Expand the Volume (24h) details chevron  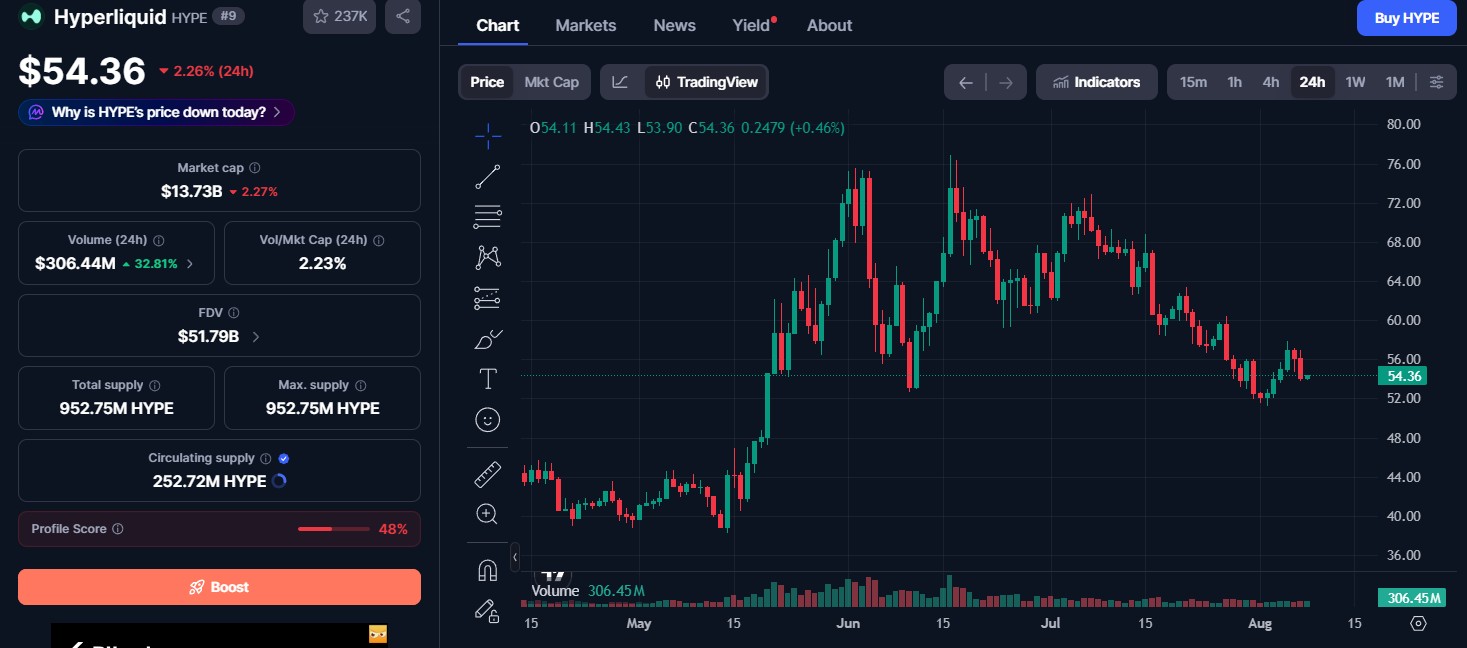tap(190, 264)
